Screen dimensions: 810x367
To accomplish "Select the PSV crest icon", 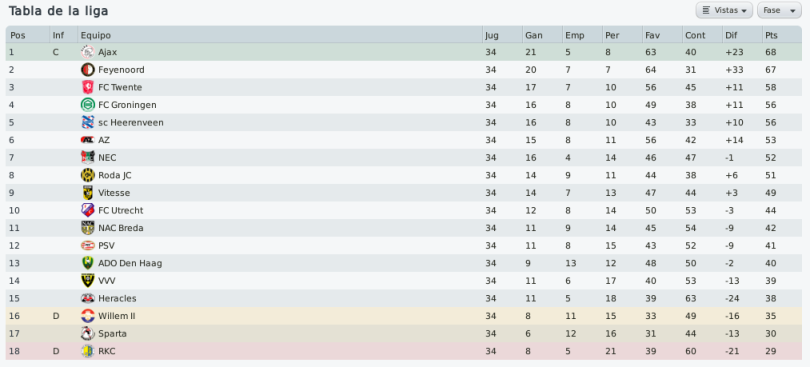I will 88,246.
